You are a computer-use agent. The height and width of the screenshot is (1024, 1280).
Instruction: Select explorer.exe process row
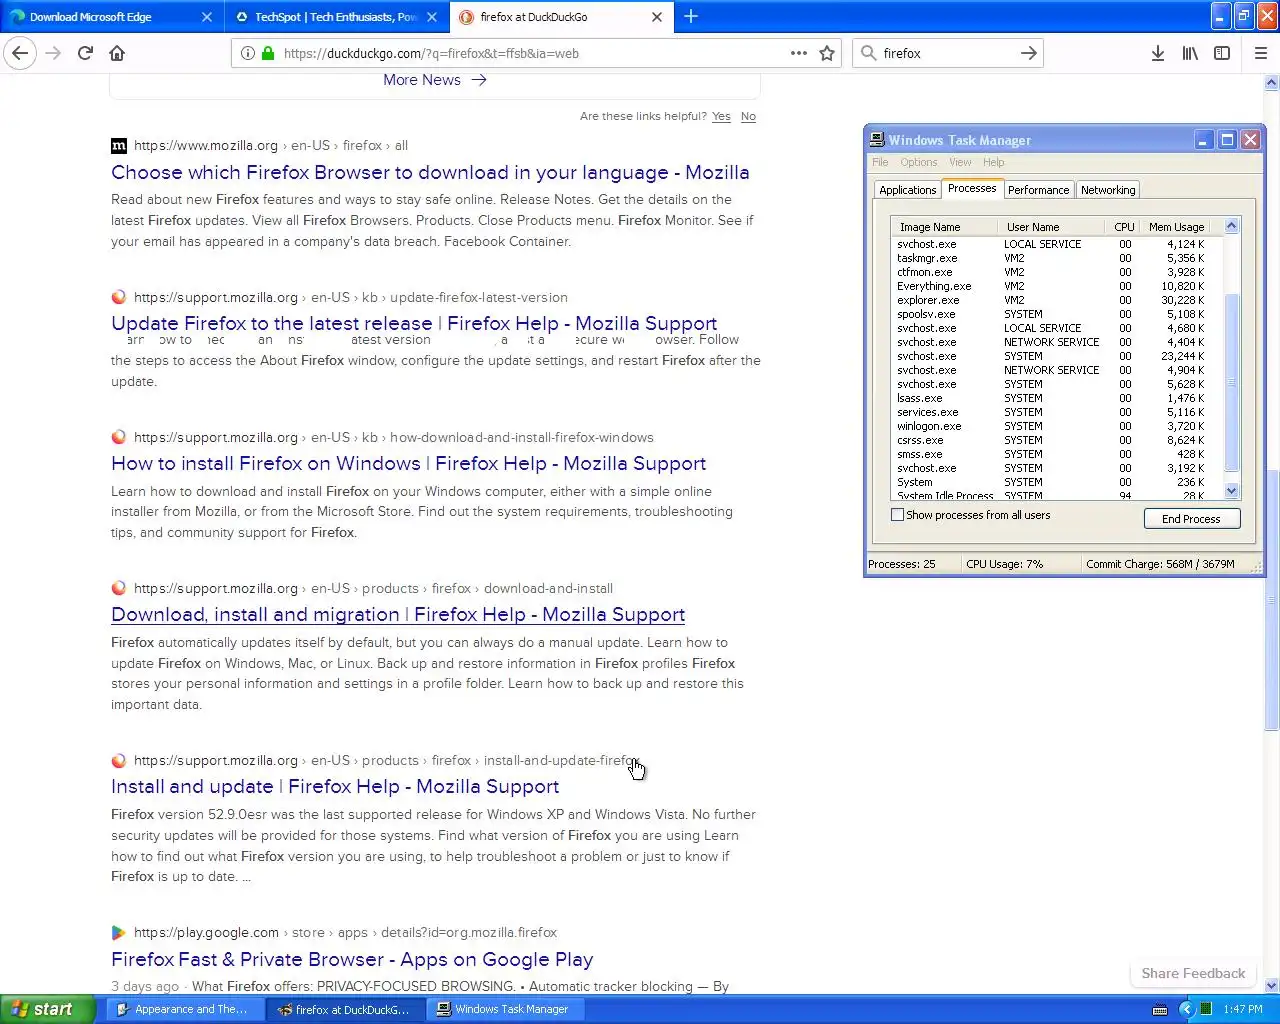1056,300
